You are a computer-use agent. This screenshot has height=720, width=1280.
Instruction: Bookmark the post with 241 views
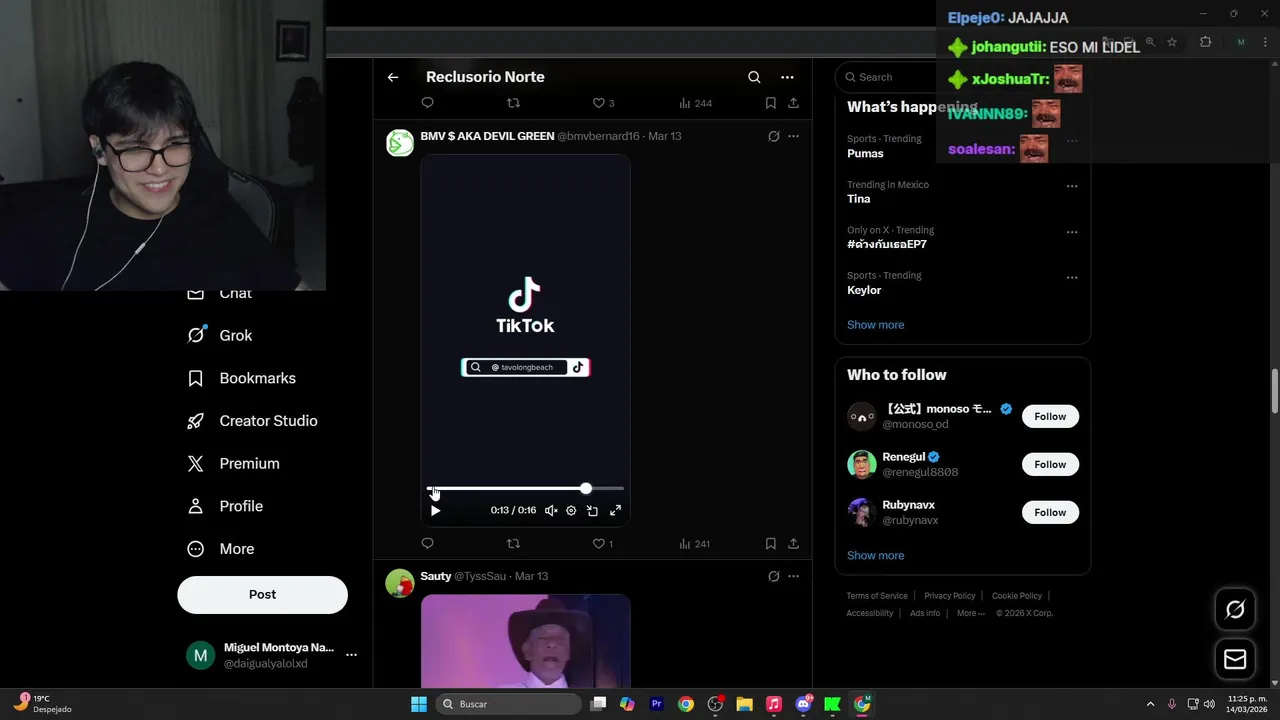tap(770, 543)
